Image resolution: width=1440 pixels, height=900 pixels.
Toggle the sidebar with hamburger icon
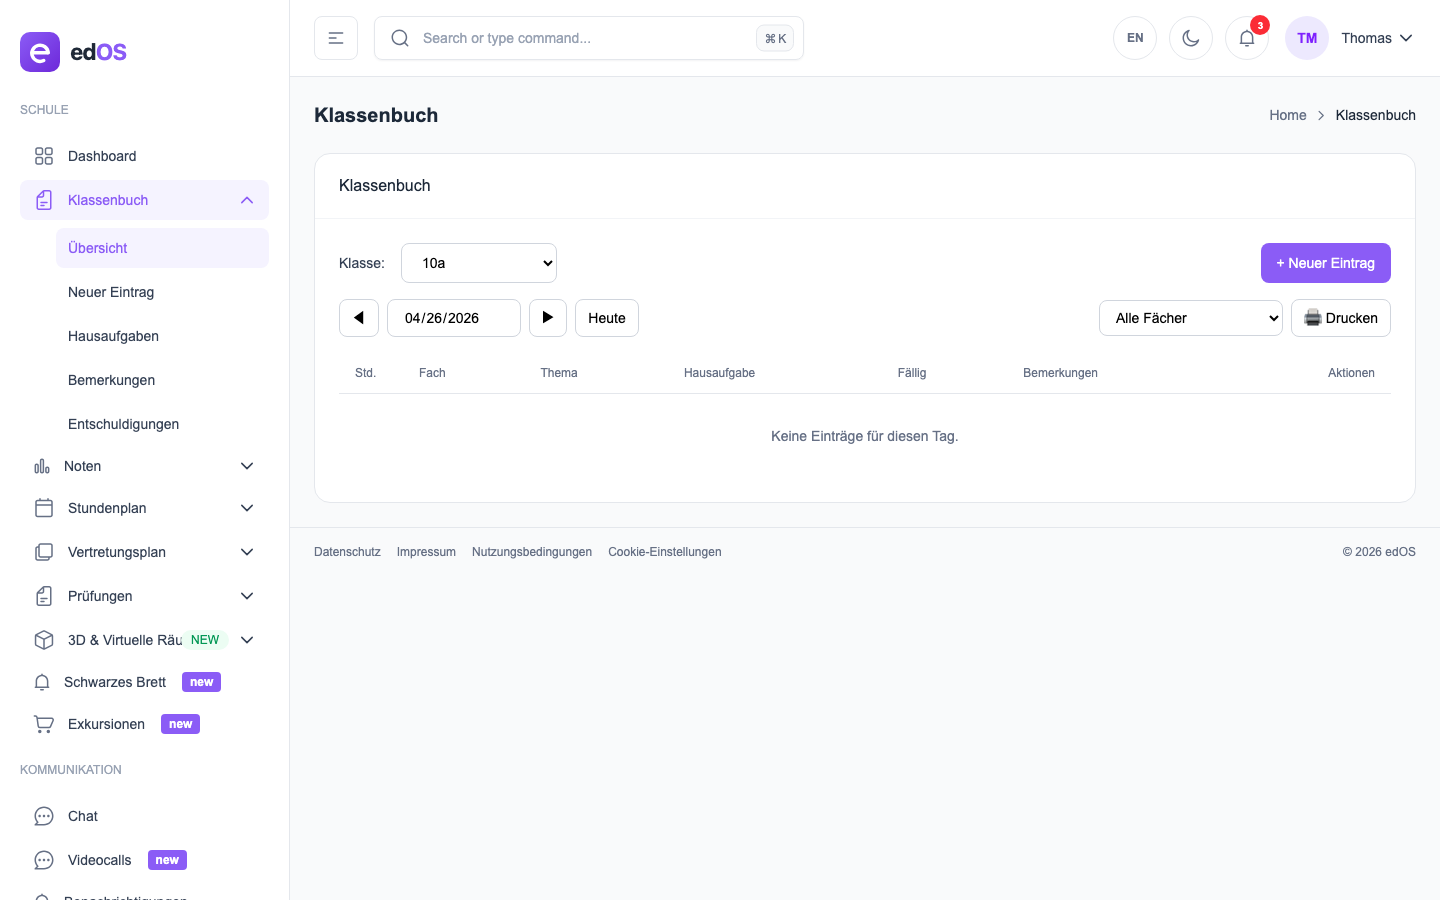(x=336, y=38)
